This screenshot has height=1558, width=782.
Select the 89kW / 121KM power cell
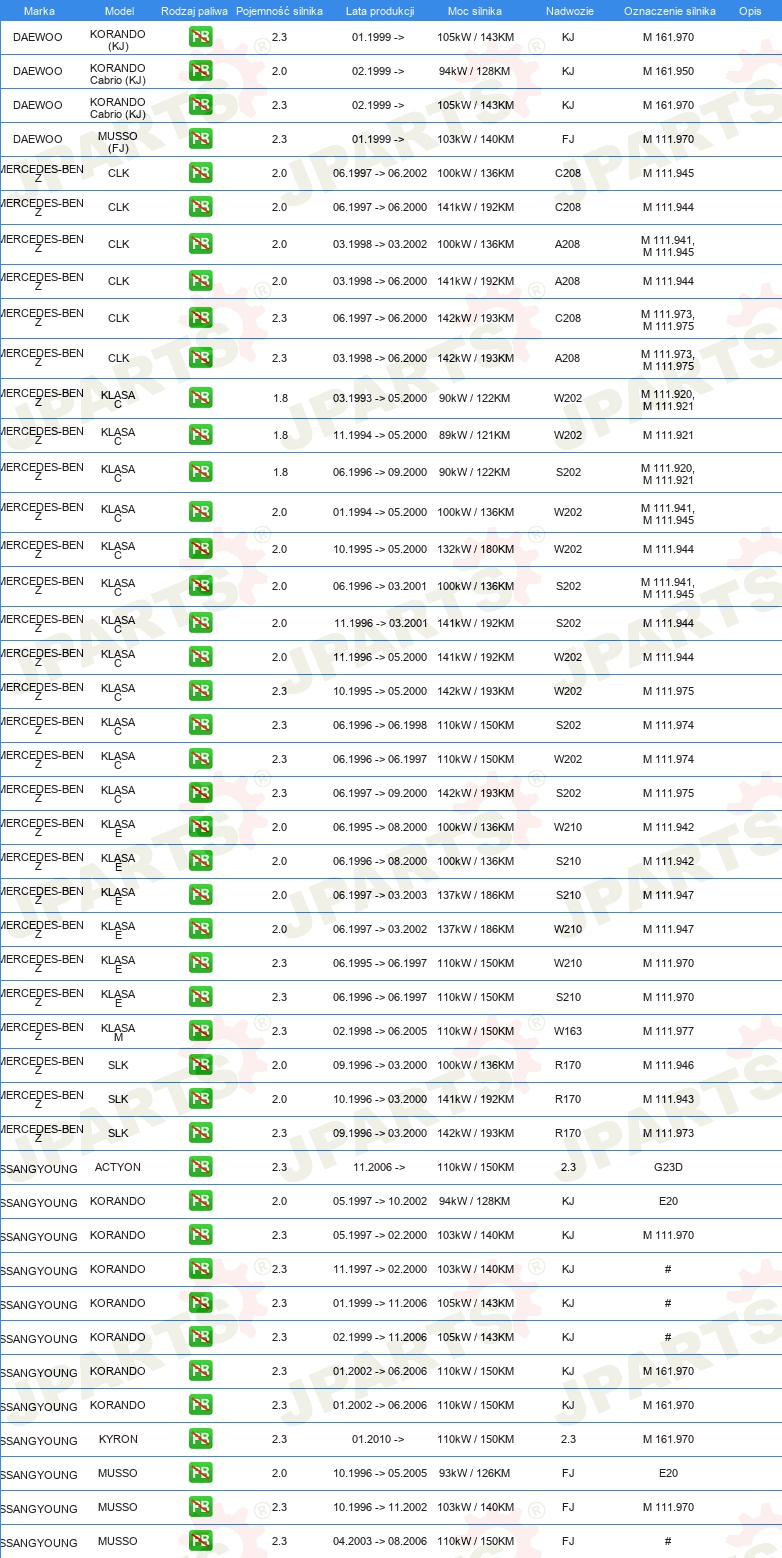[x=475, y=435]
